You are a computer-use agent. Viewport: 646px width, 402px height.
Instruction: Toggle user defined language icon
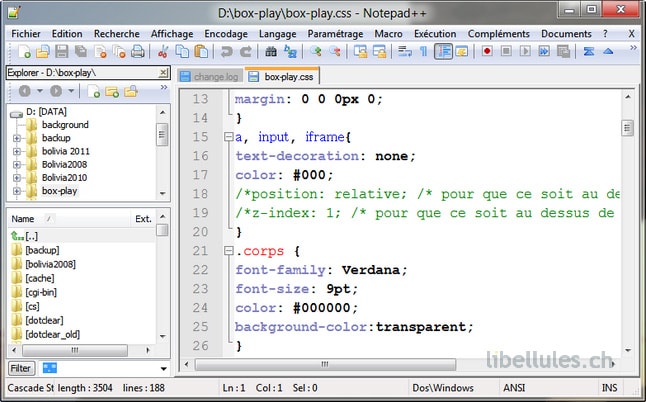point(462,51)
